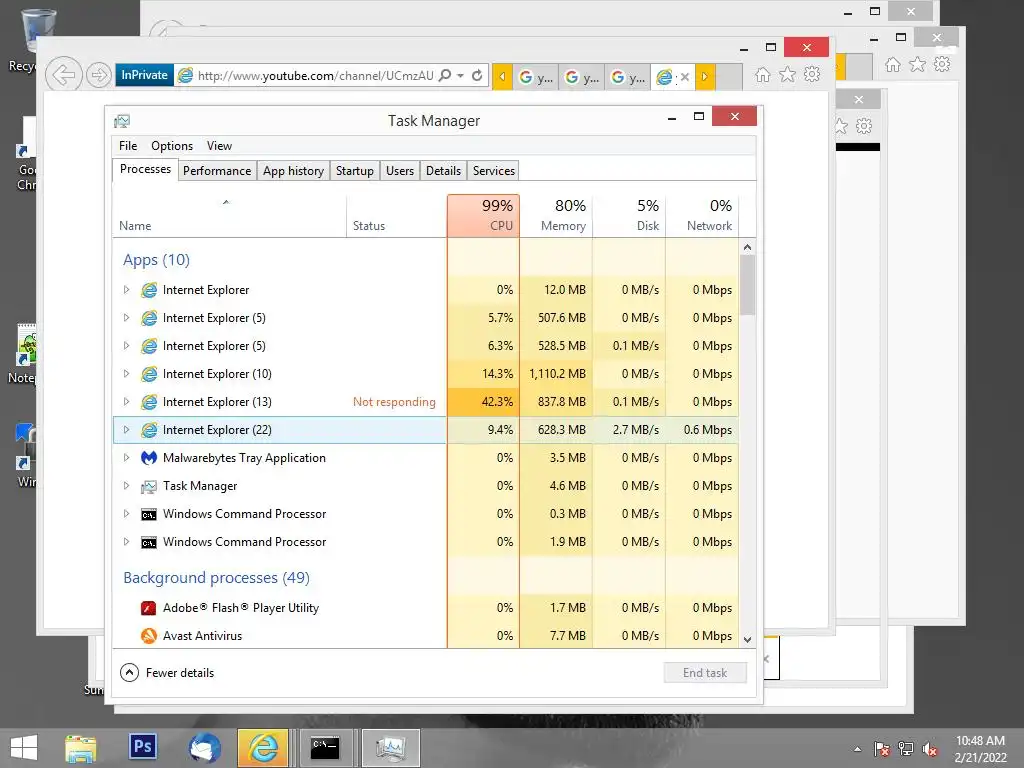Open Home icon in front IE window

point(762,75)
